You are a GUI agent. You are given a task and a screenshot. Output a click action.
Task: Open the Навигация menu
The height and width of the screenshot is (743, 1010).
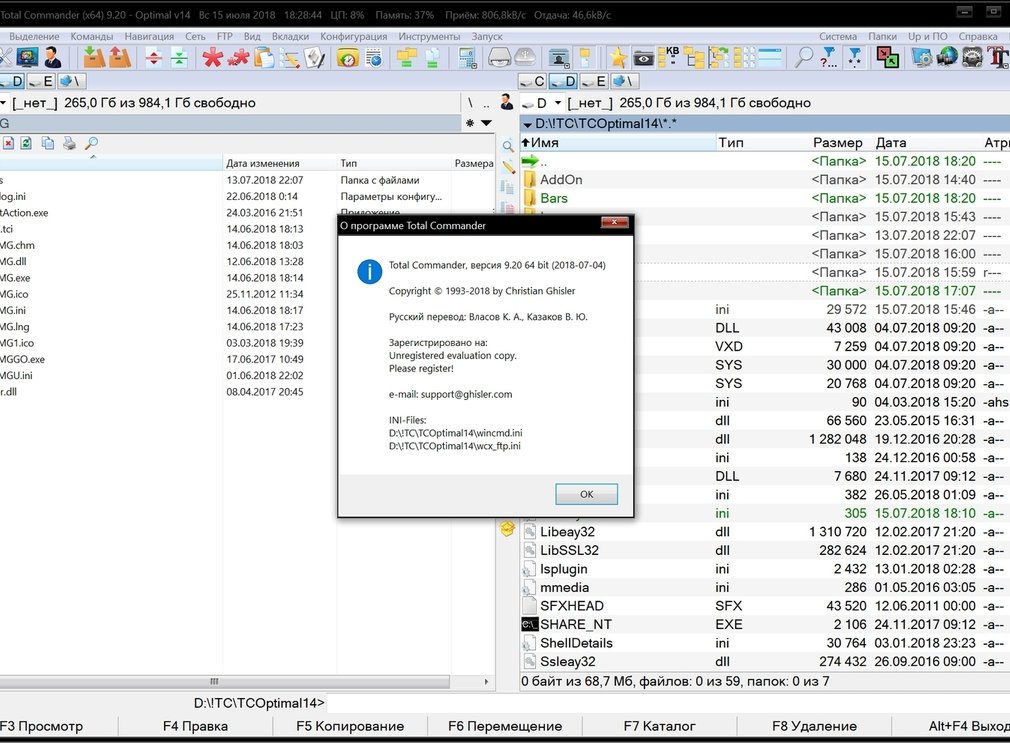(149, 36)
